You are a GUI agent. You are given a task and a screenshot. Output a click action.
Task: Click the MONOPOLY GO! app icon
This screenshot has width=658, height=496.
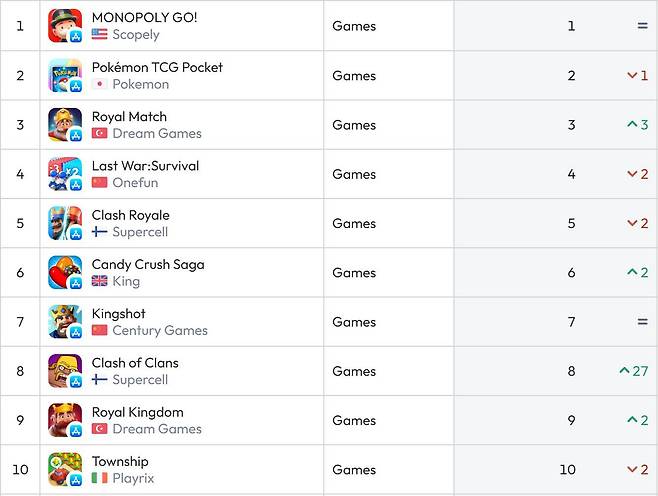(65, 26)
